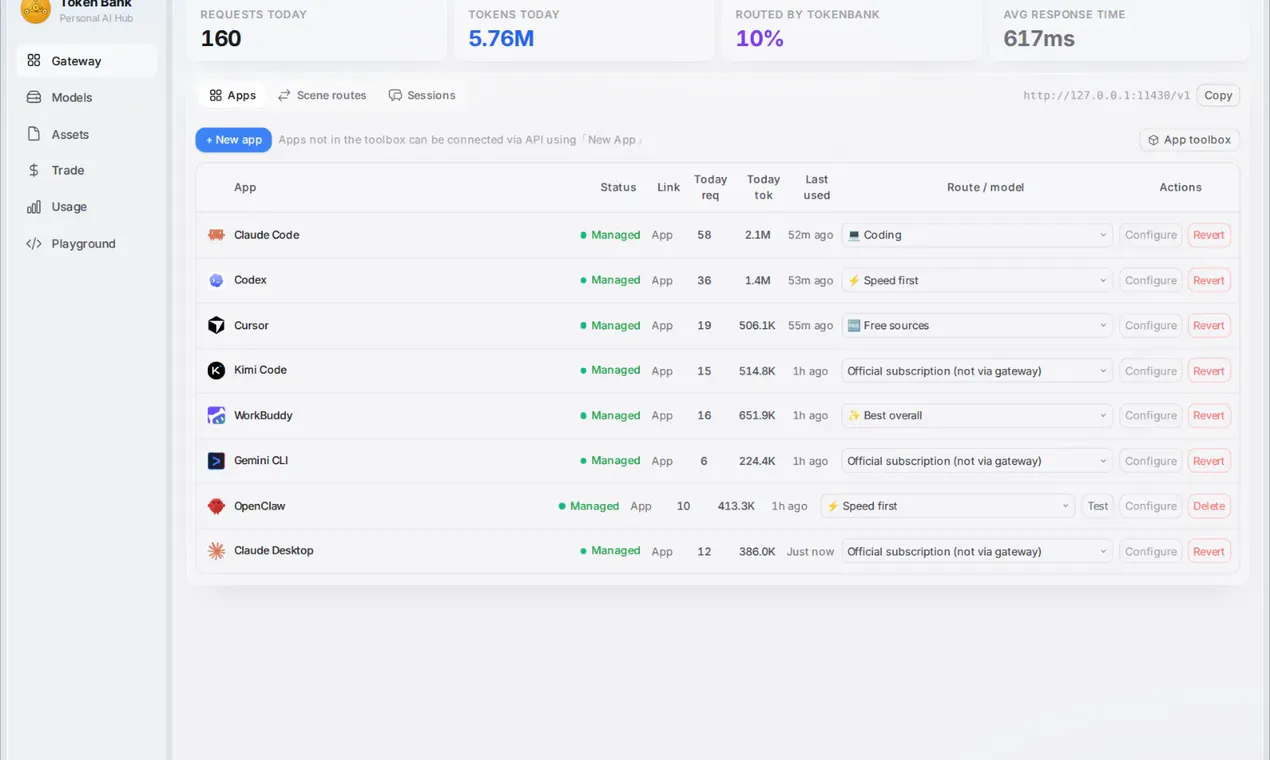Viewport: 1270px width, 760px height.
Task: Click the Claude Code app icon
Action: (216, 235)
